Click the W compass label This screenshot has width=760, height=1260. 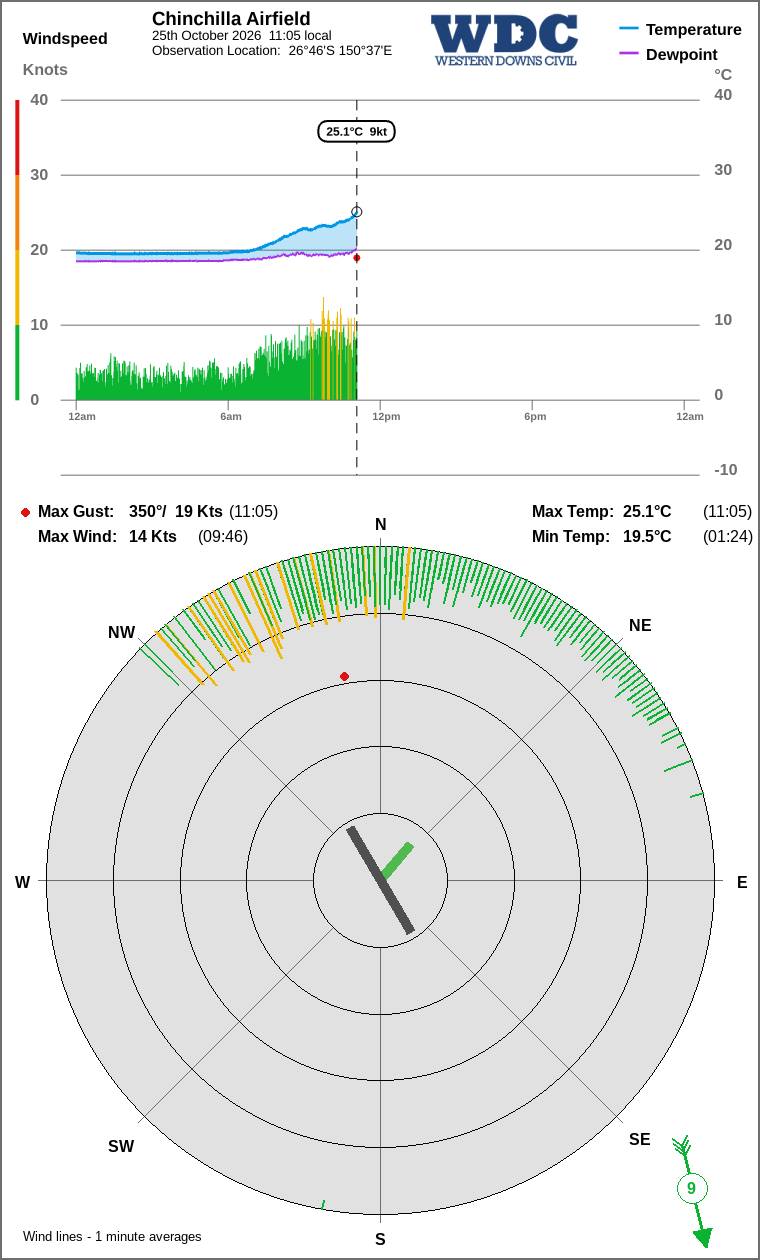coord(22,882)
